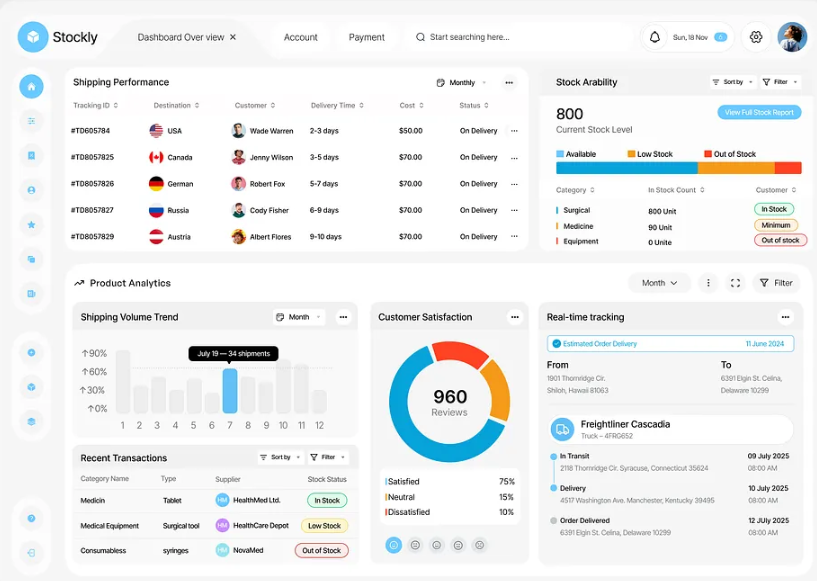Select the fourth emoji face rating
This screenshot has height=581, width=817.
click(x=458, y=545)
